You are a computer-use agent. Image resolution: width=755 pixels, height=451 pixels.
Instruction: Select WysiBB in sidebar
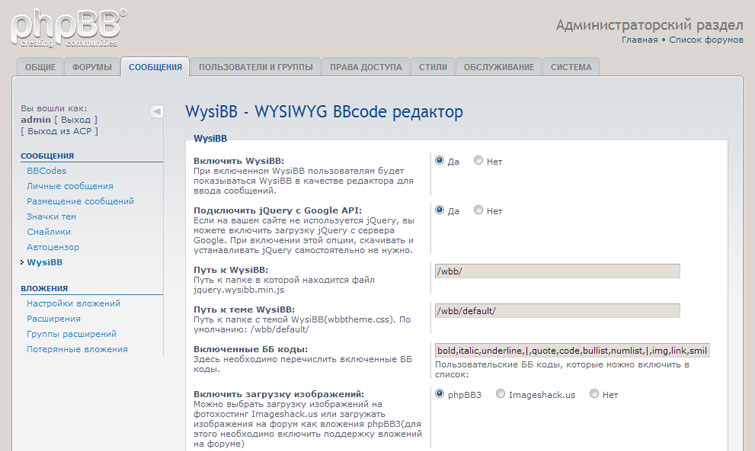click(x=44, y=262)
